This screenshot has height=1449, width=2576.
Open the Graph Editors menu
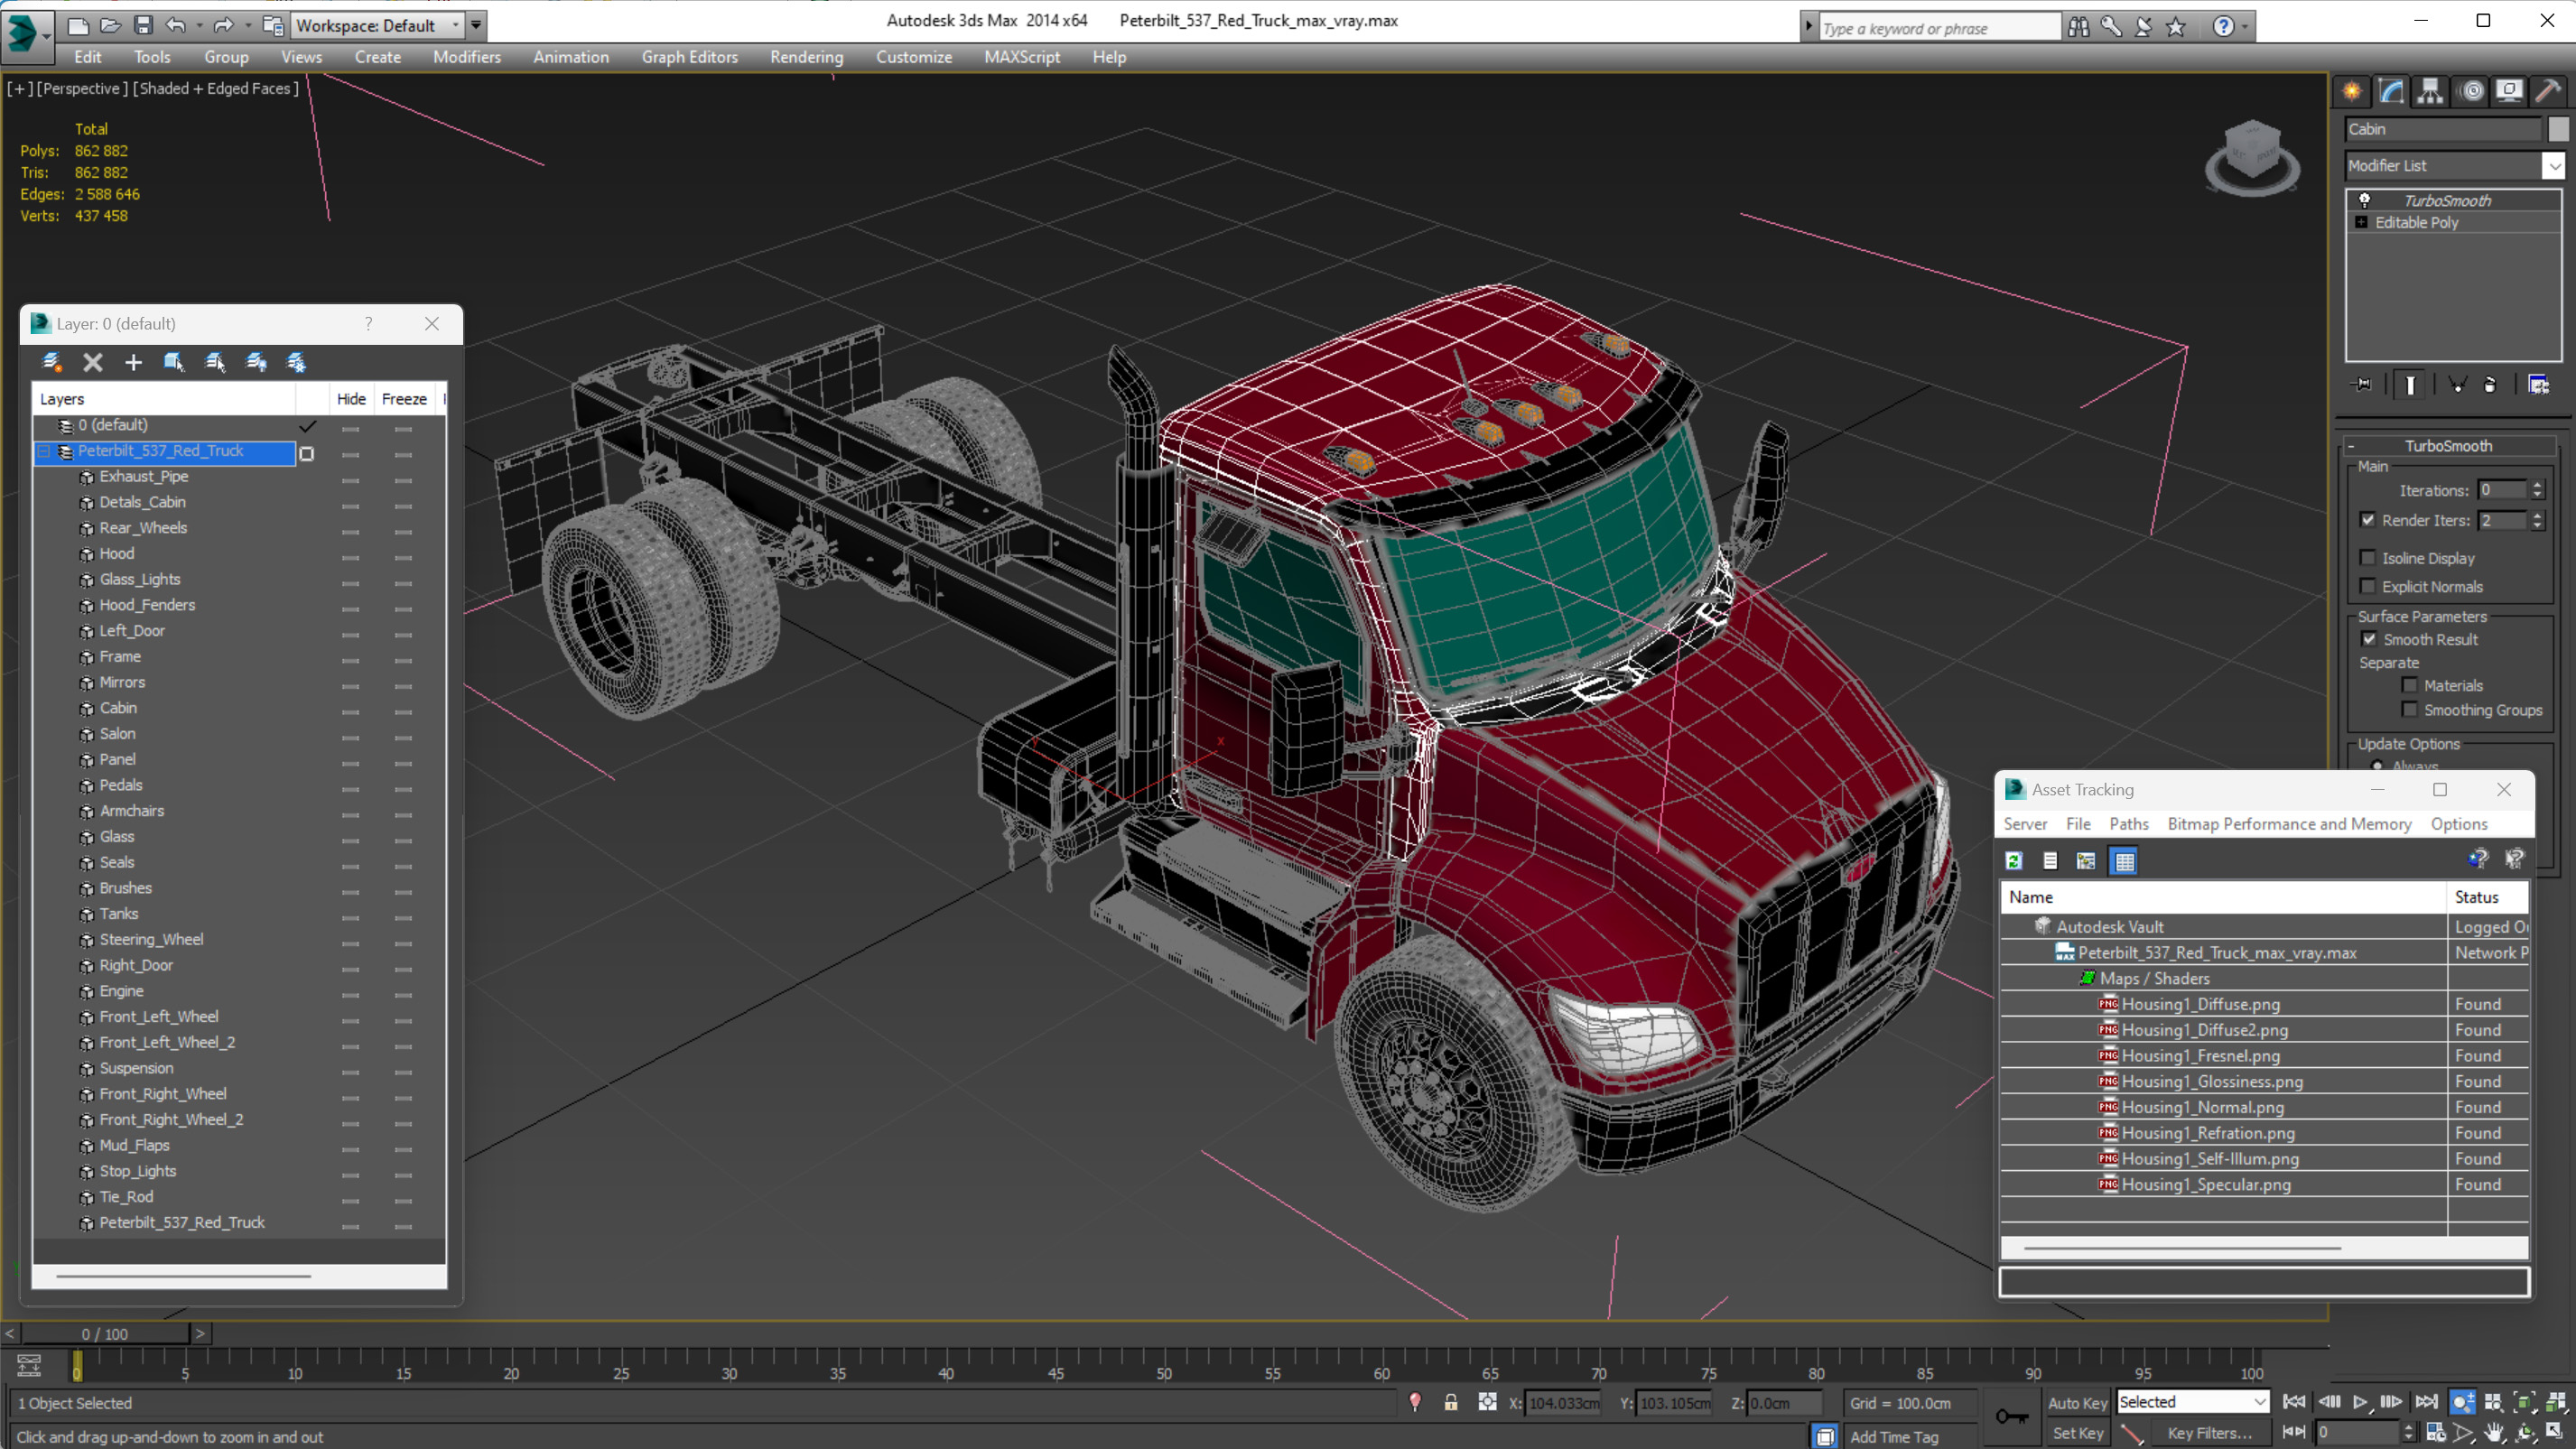click(689, 57)
